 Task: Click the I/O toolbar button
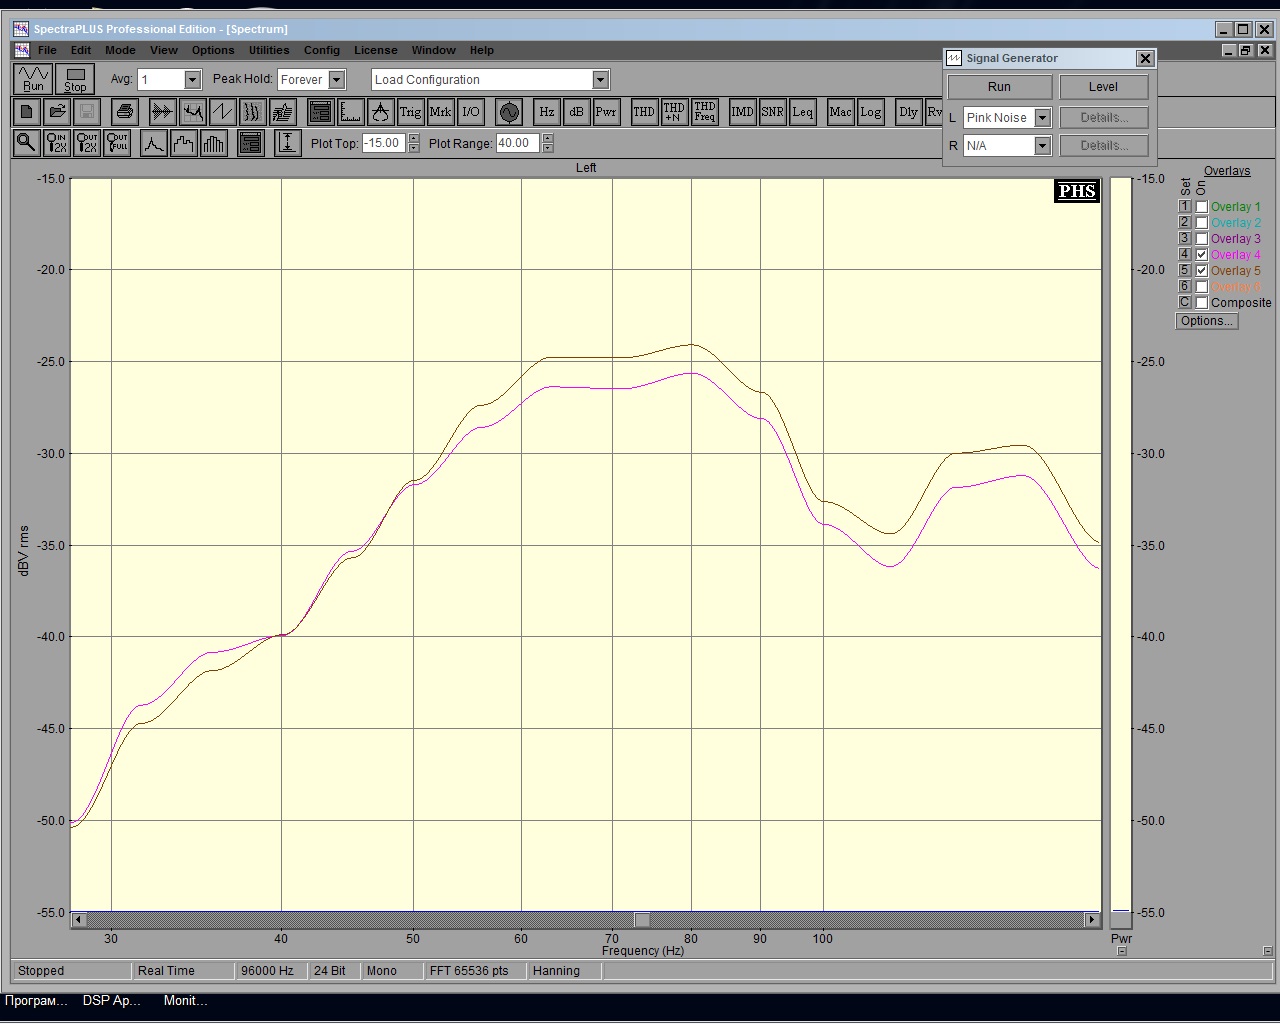(x=470, y=112)
